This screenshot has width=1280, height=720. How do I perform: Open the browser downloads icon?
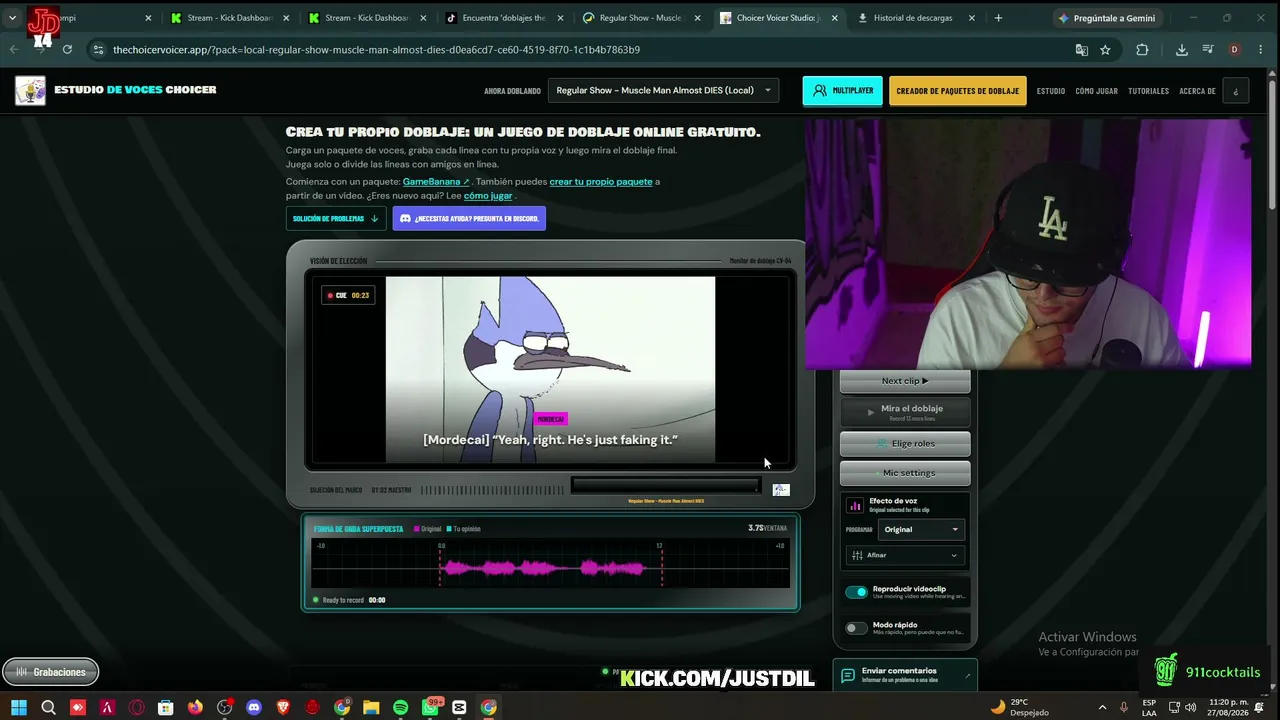tap(1181, 49)
